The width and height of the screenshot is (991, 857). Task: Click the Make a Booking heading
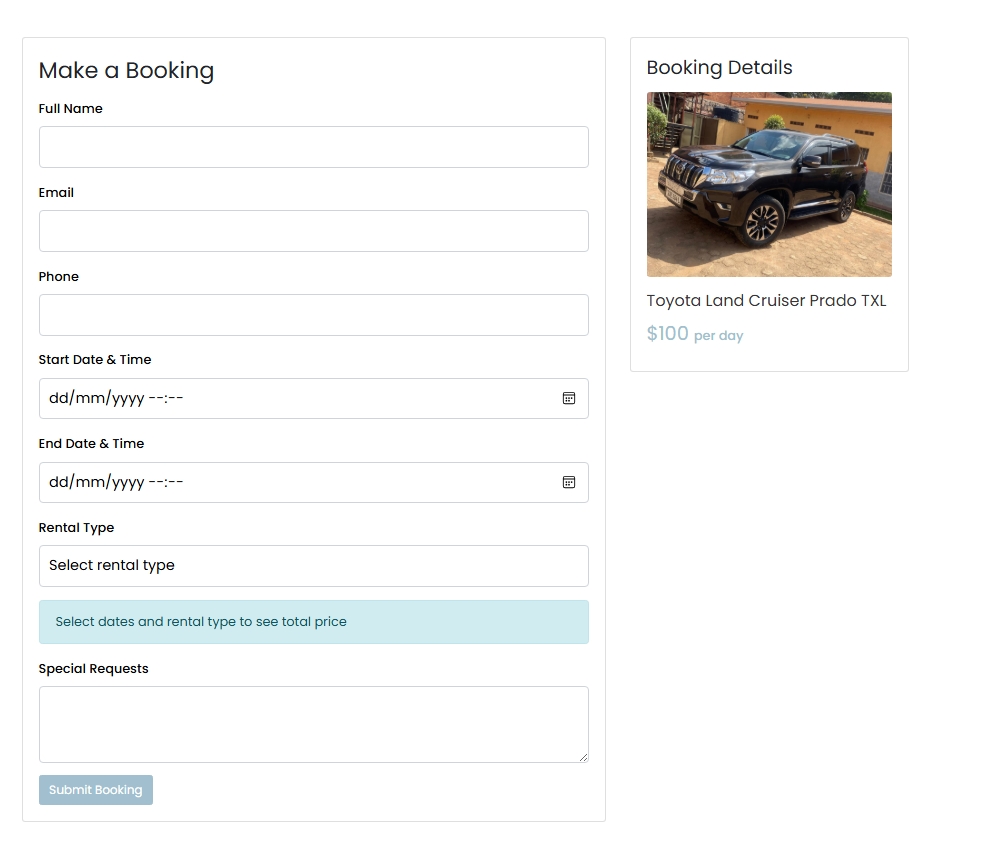coord(126,70)
